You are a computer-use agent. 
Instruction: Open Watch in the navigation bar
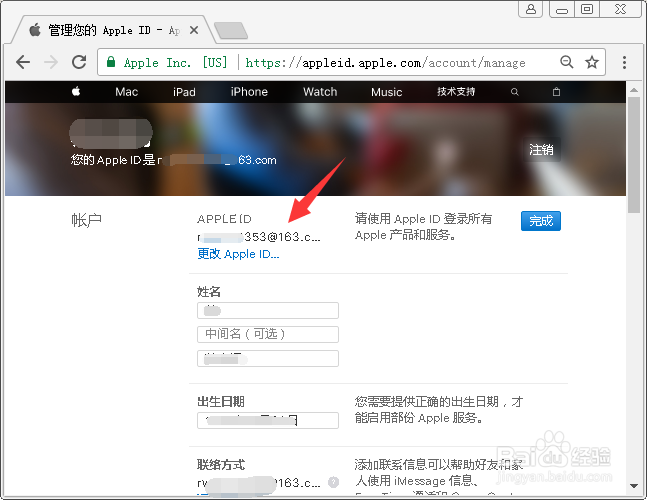click(x=320, y=92)
